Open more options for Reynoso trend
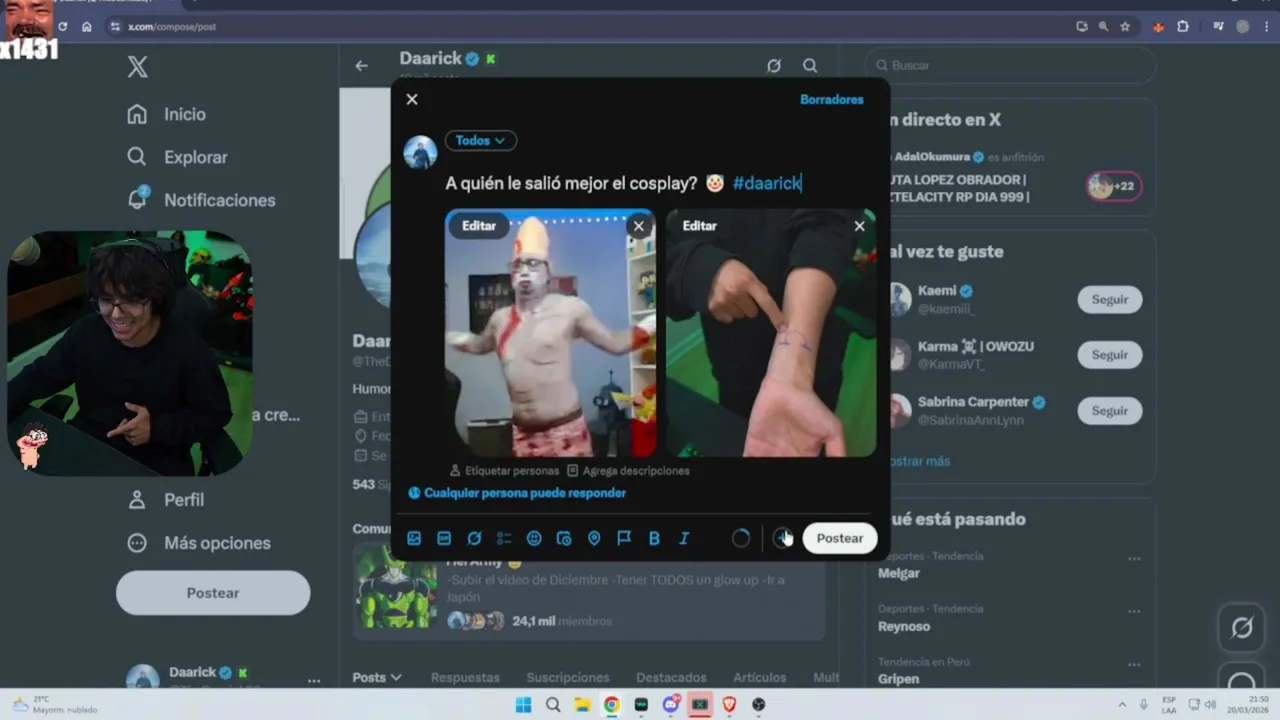This screenshot has height=720, width=1280. pyautogui.click(x=1134, y=611)
